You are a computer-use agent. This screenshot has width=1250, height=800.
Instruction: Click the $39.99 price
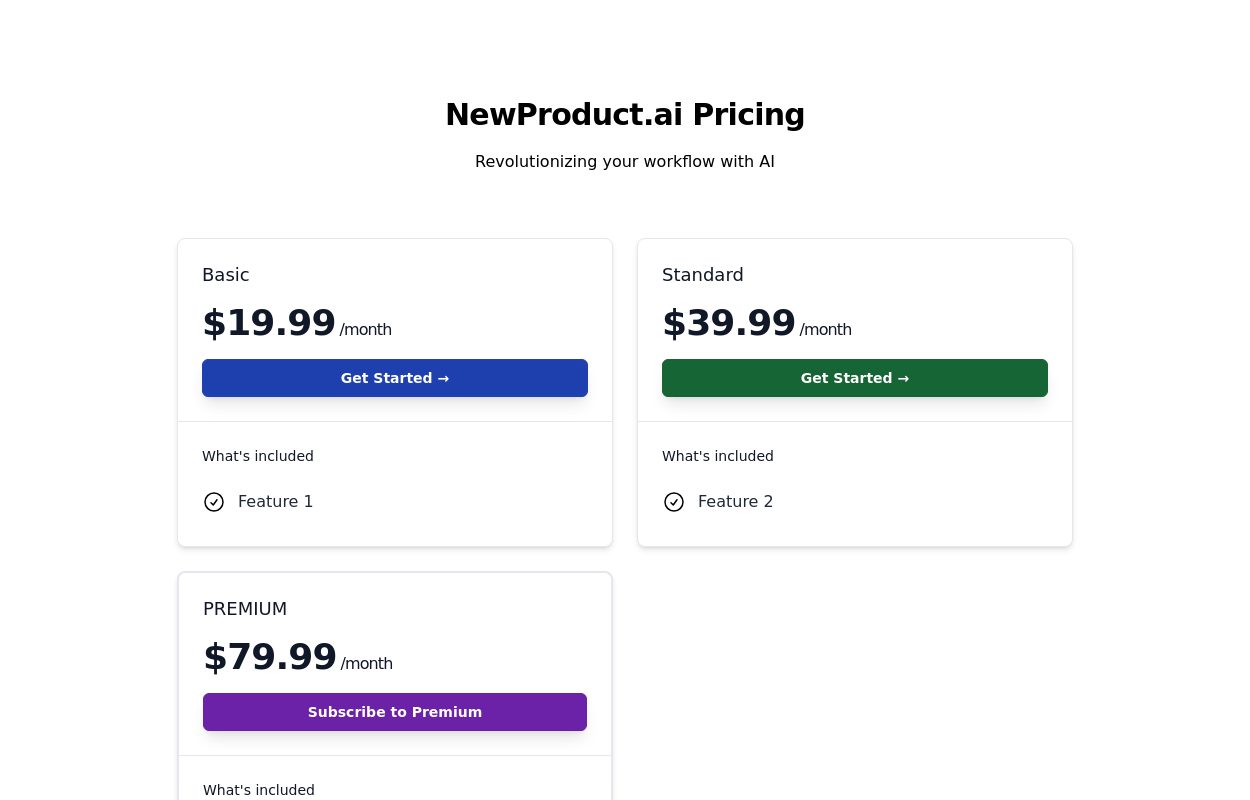tap(729, 324)
